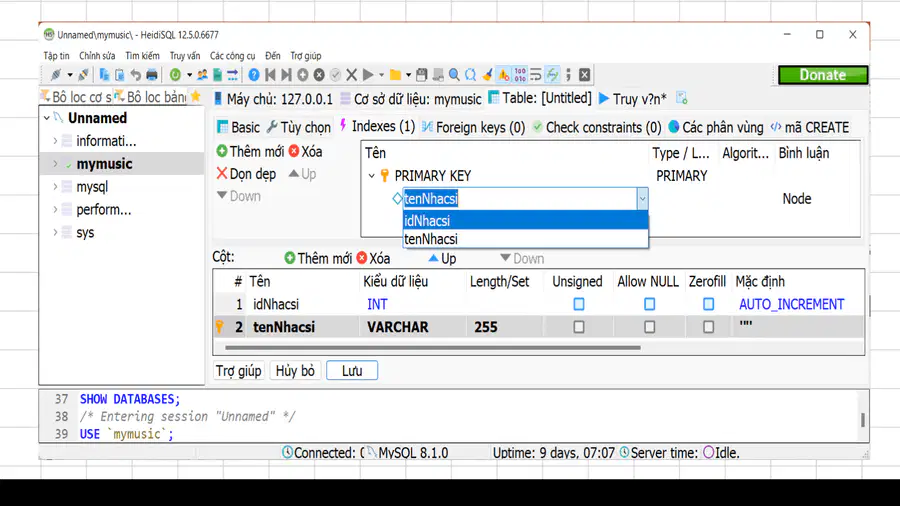Open the Trợ giúp menu
The width and height of the screenshot is (900, 506).
tap(305, 56)
